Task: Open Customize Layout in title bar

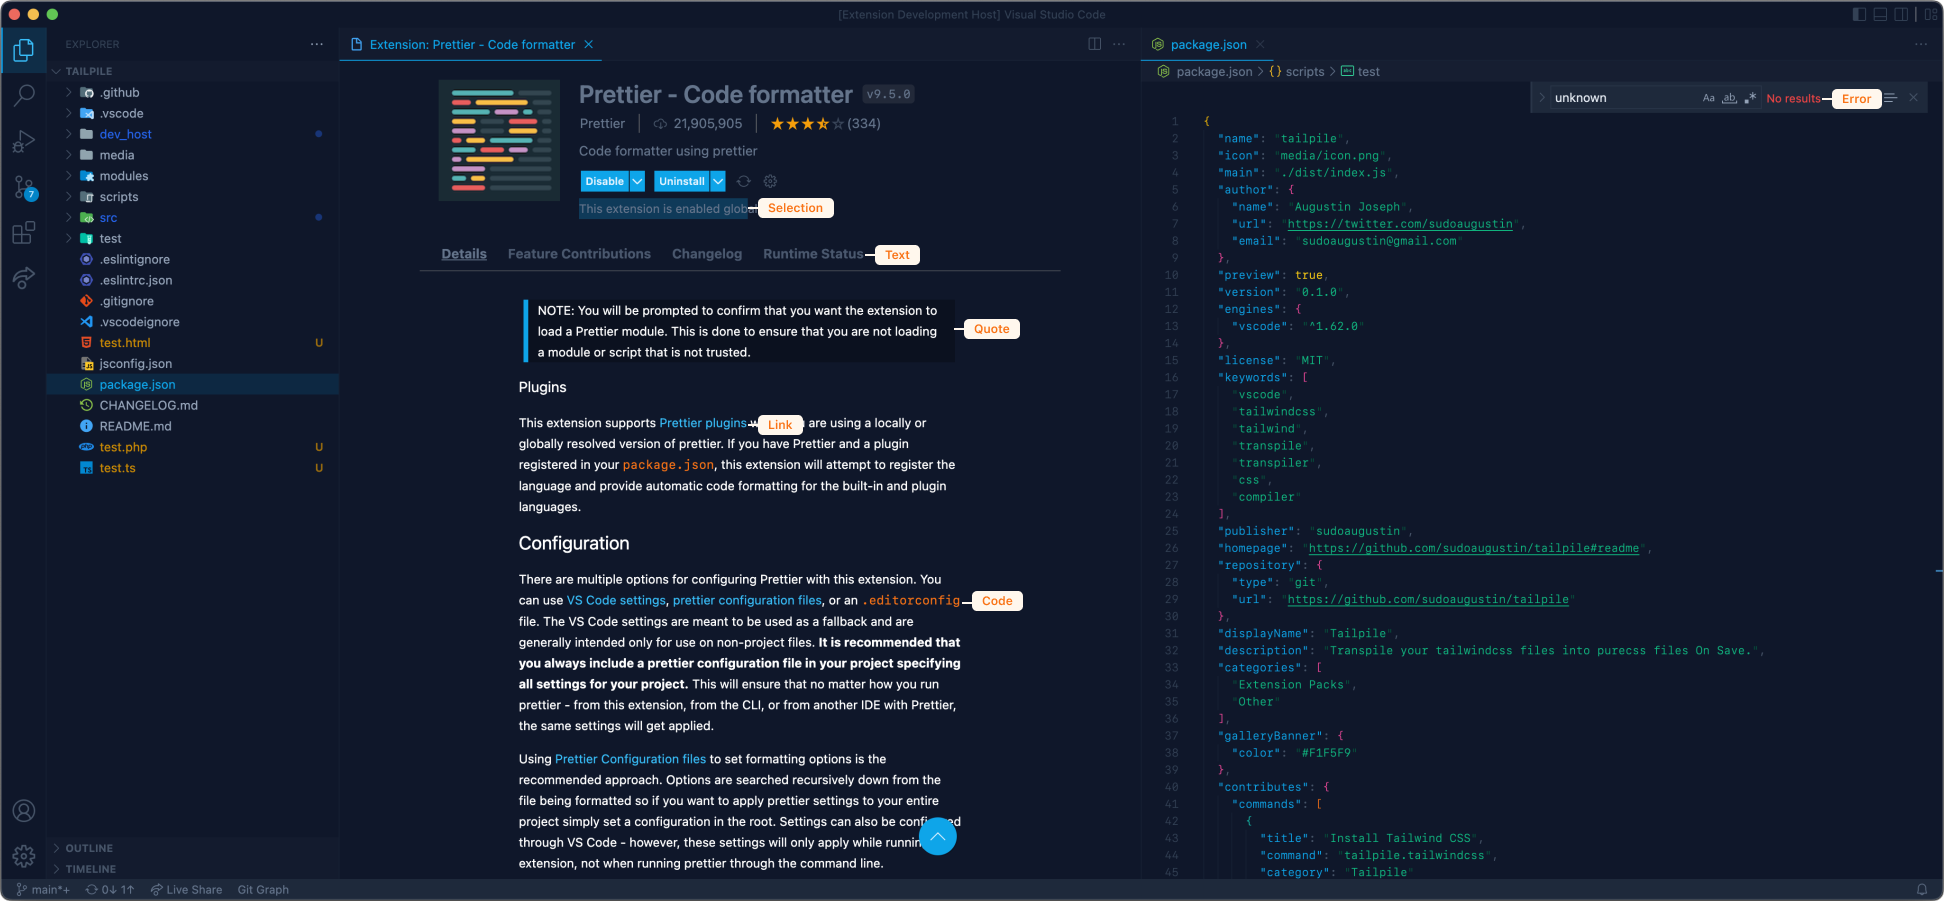Action: click(1930, 14)
